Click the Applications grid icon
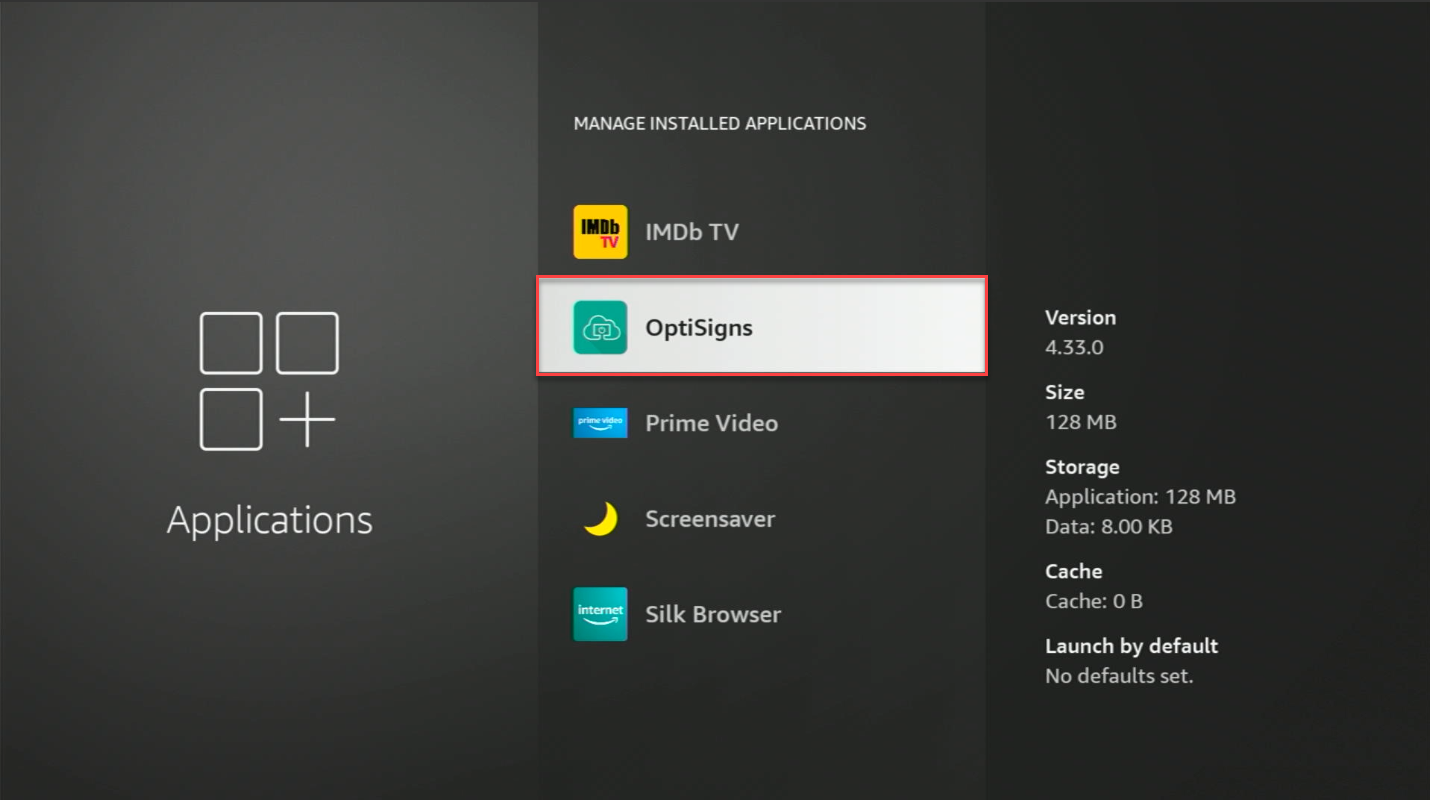1430x800 pixels. coord(269,380)
